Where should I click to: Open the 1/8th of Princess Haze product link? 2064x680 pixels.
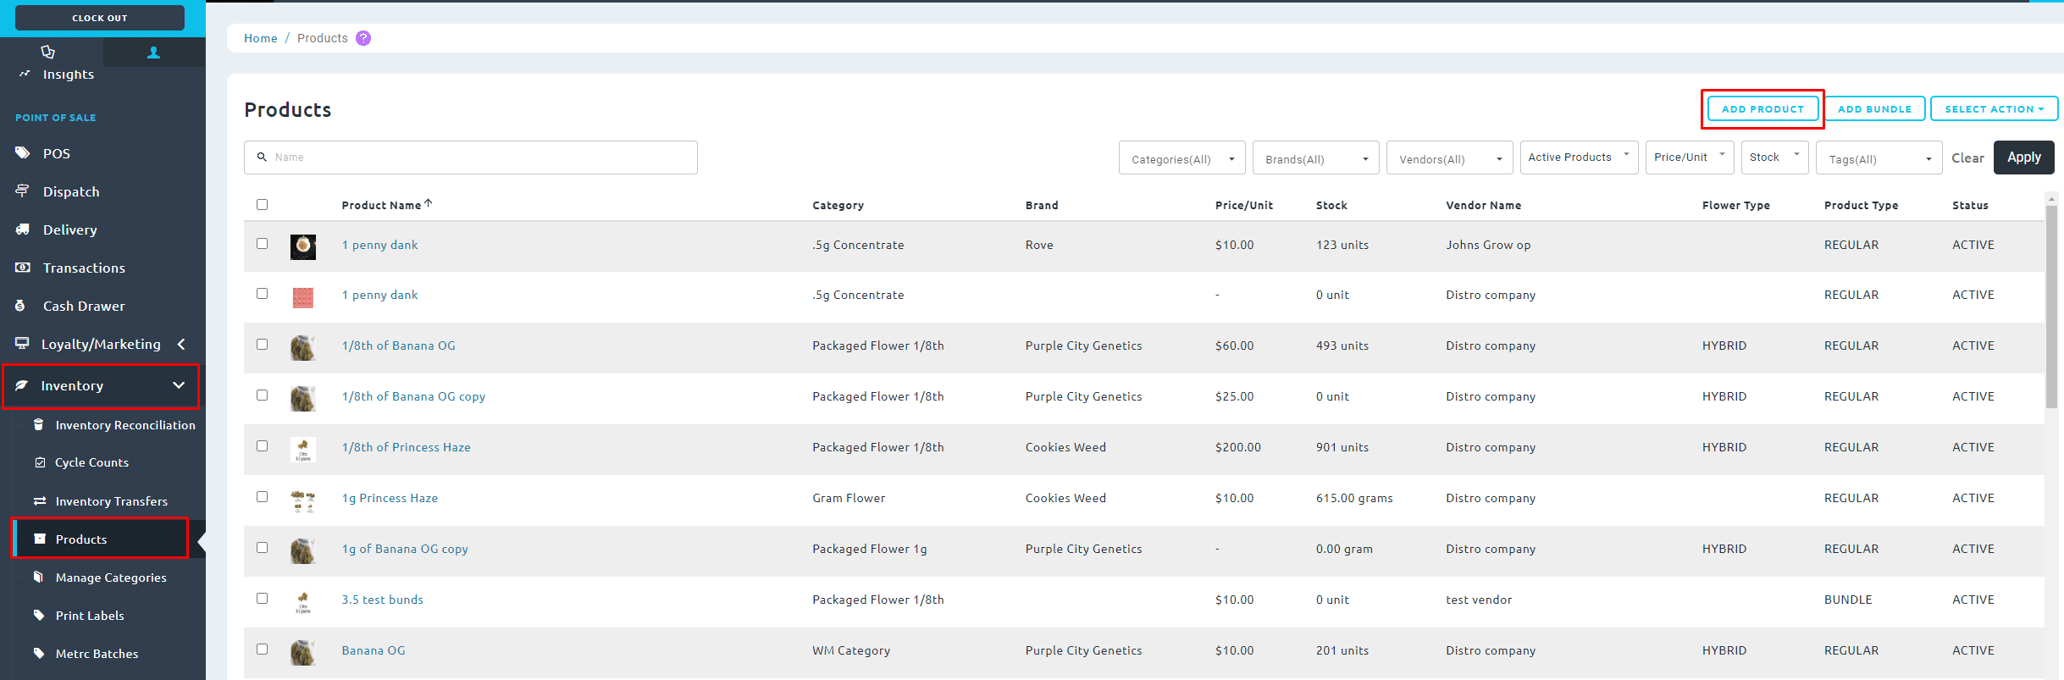406,447
